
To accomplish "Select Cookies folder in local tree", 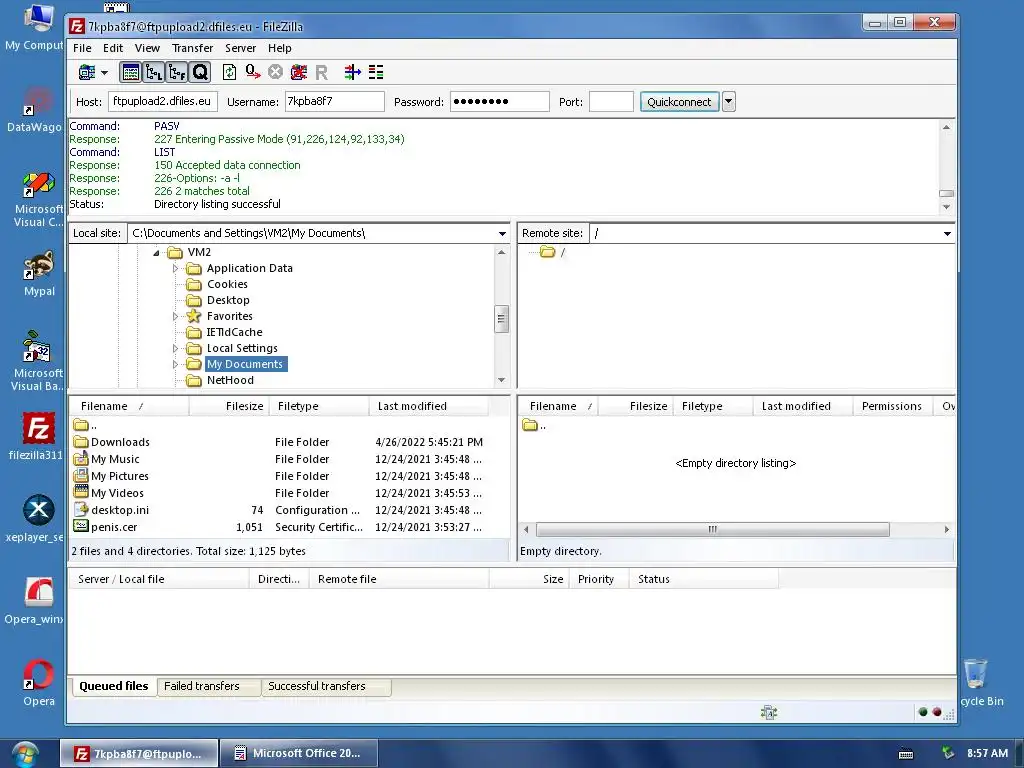I will pyautogui.click(x=227, y=284).
